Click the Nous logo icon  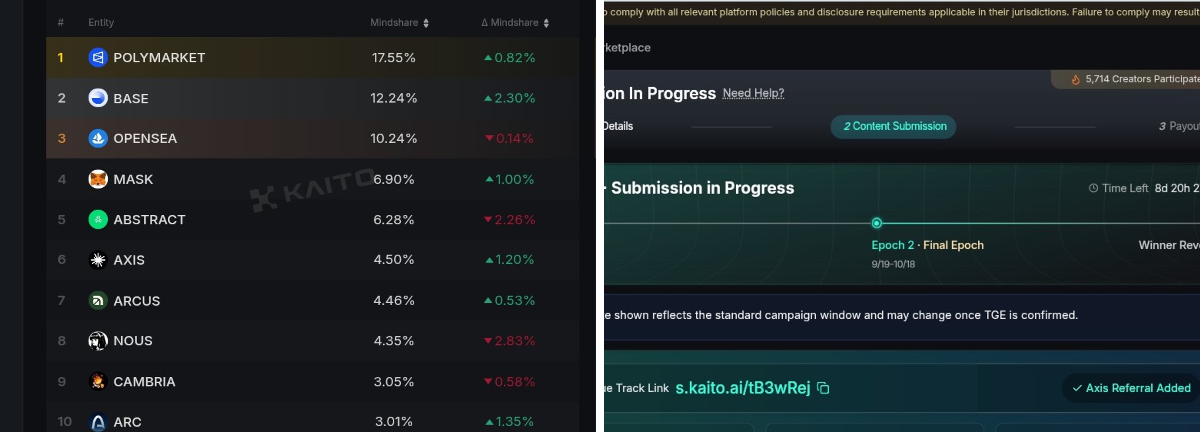(x=97, y=341)
